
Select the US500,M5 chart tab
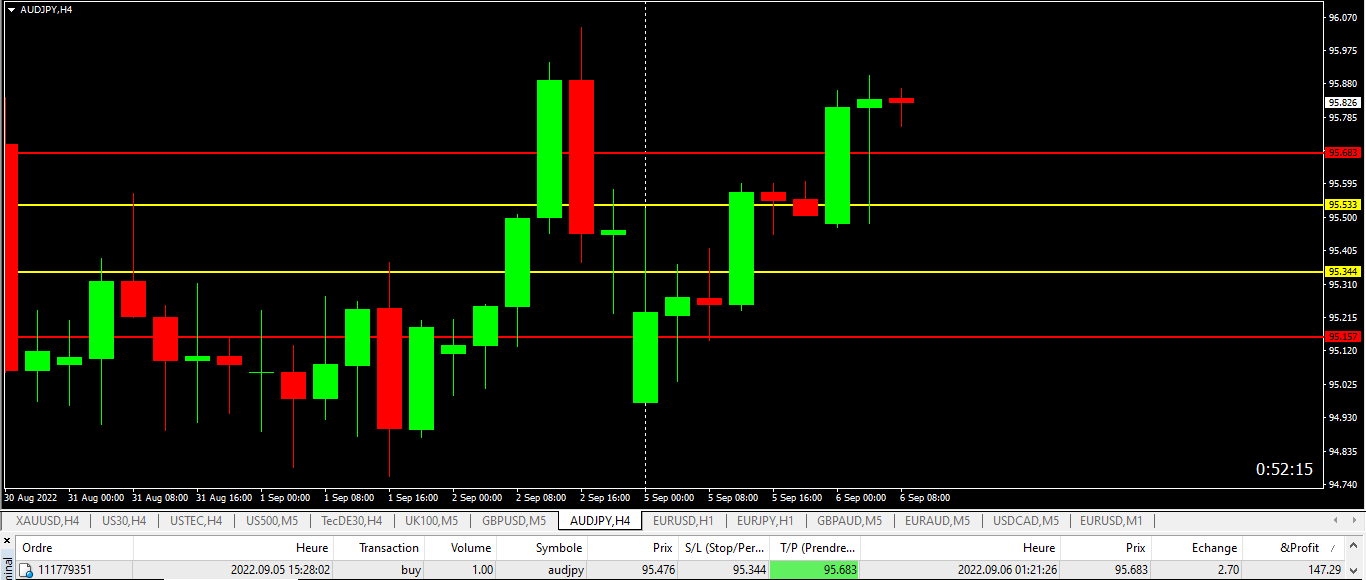click(x=272, y=521)
